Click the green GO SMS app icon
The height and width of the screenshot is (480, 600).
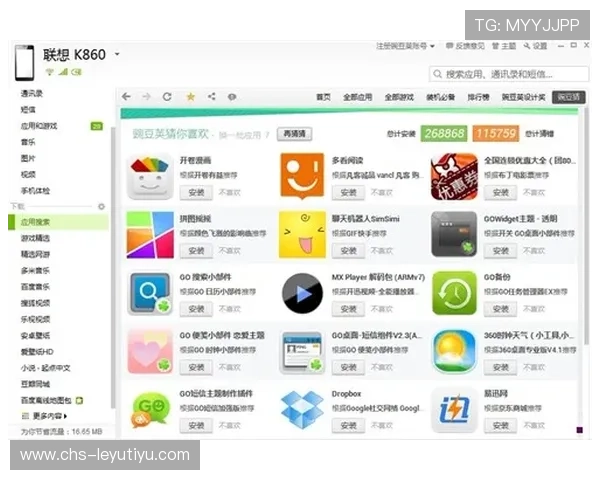pos(150,410)
